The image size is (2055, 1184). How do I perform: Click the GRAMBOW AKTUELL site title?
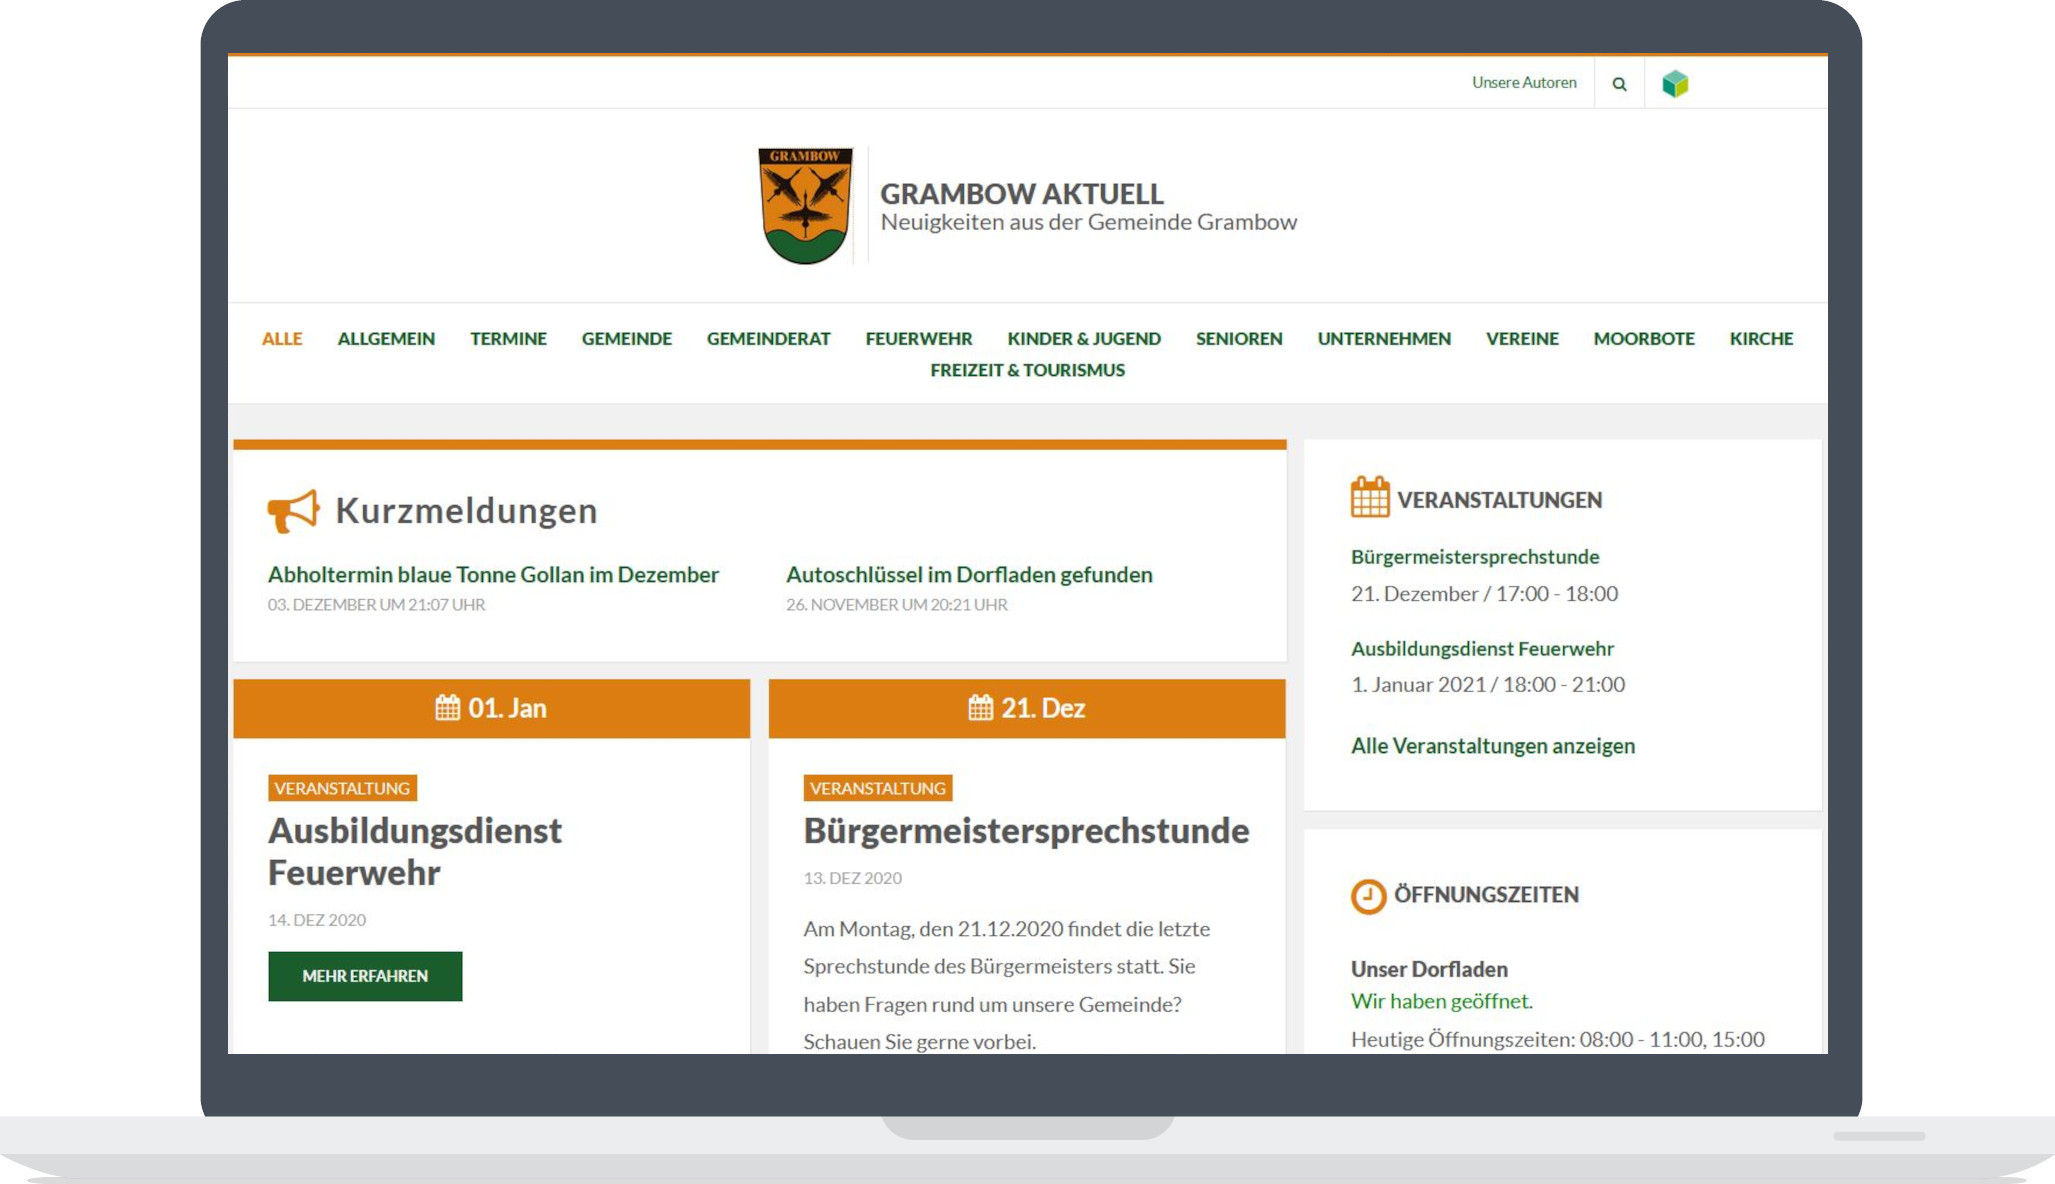click(x=1021, y=193)
